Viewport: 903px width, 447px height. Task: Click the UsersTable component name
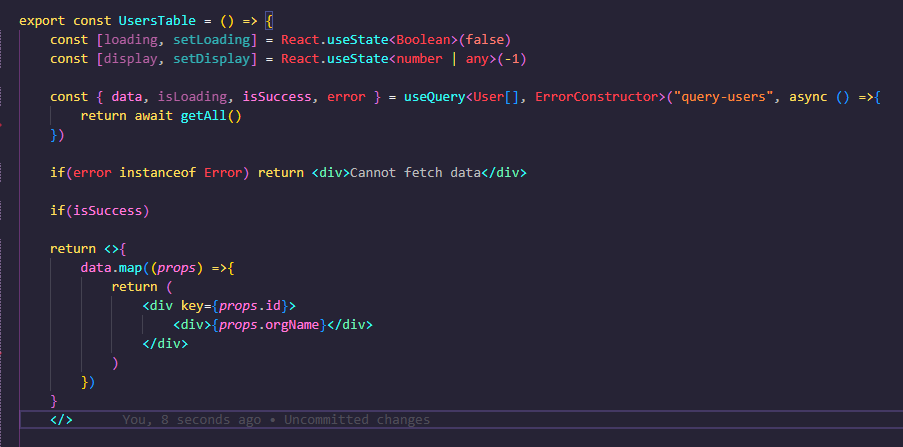point(157,21)
